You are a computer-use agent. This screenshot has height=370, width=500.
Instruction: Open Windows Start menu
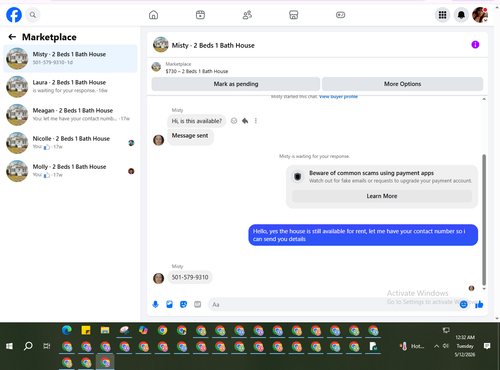coord(9,346)
